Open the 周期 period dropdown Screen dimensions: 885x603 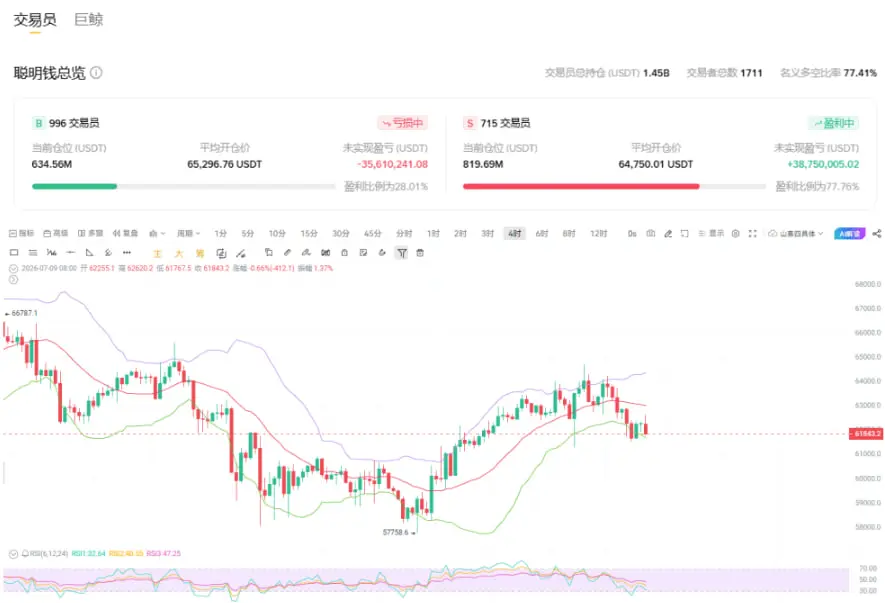[x=188, y=233]
